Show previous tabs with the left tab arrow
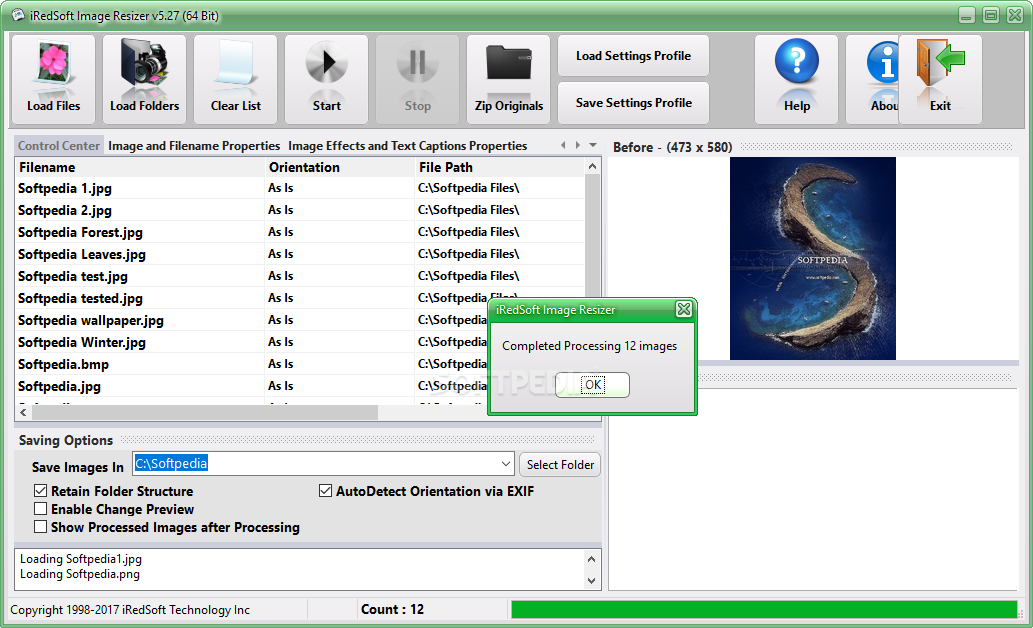1033x628 pixels. 563,145
